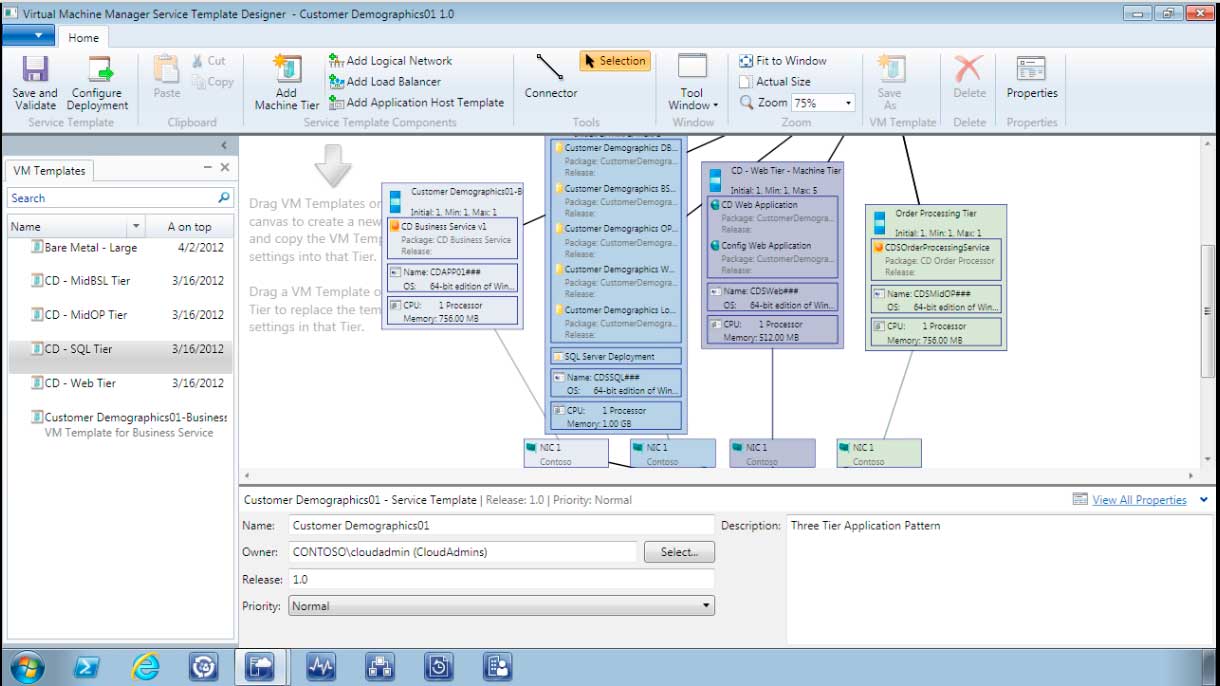Click Add Logical Network
This screenshot has height=686, width=1220.
coord(390,61)
